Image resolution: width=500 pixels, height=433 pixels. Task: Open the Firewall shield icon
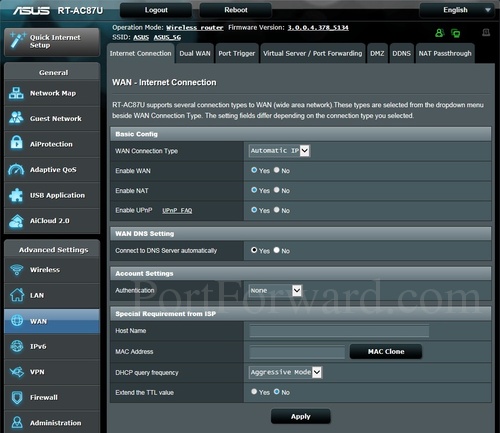pos(17,397)
